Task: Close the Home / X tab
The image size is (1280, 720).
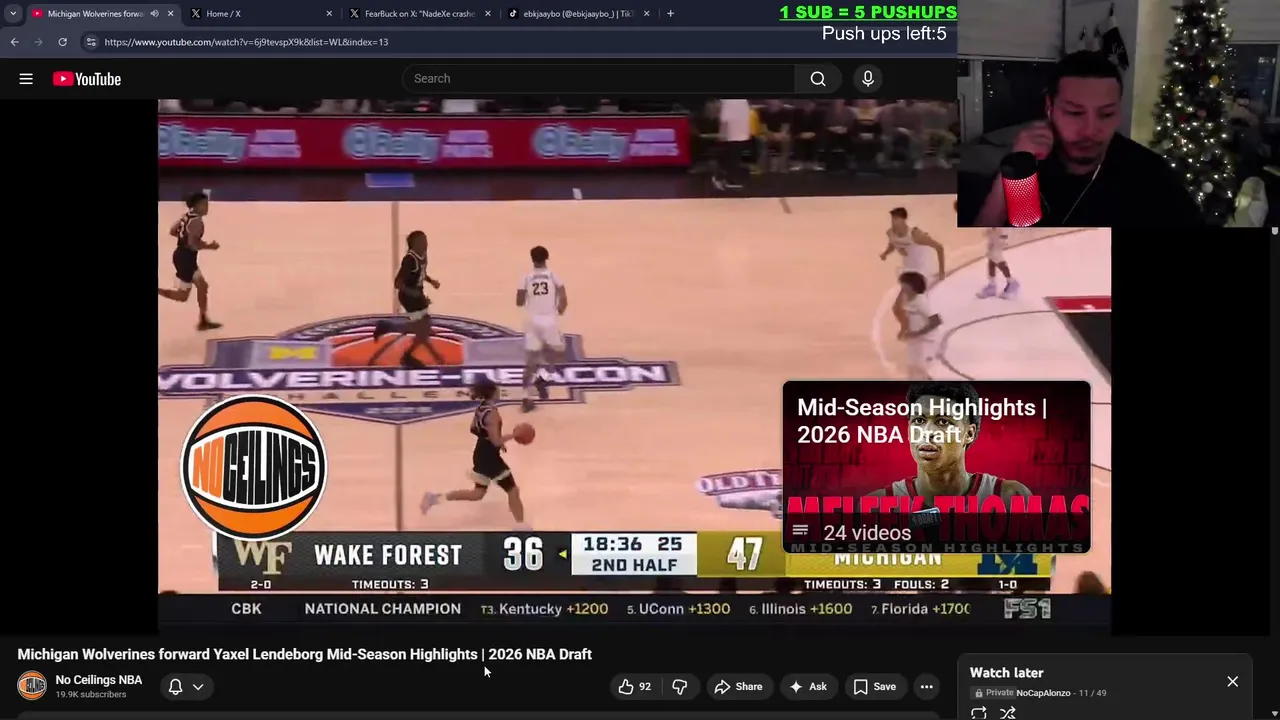Action: [329, 14]
